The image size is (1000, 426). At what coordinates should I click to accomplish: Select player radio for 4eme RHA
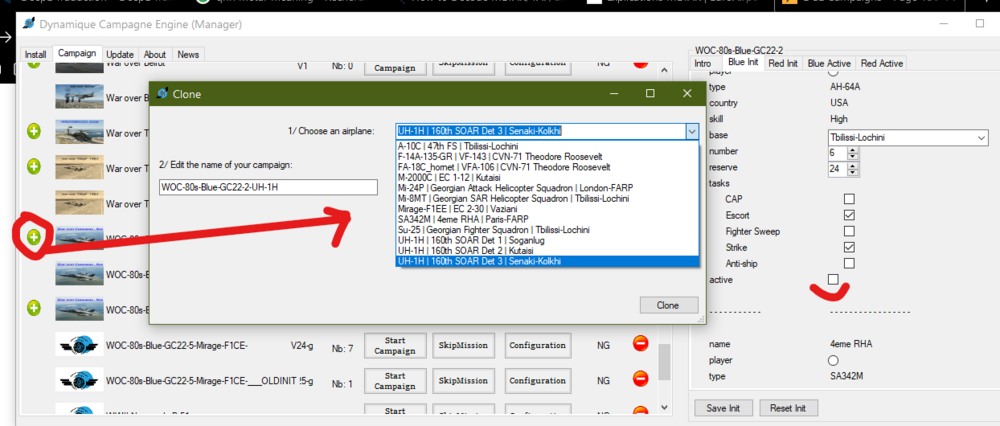pos(833,360)
